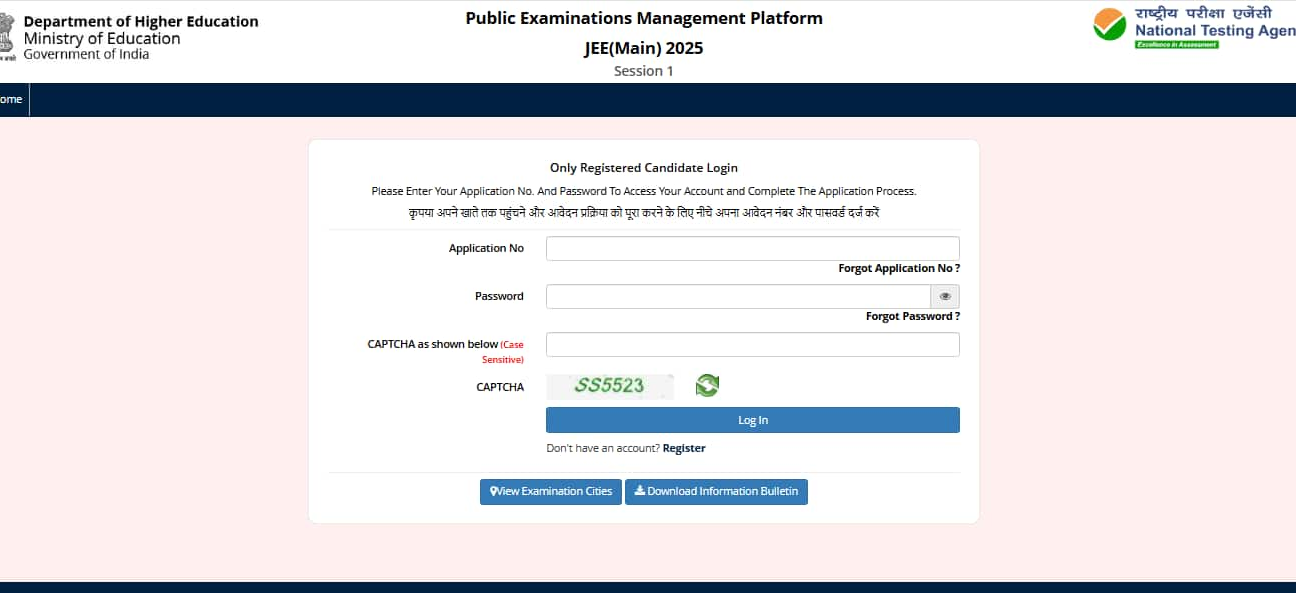Click the JEE(Main) 2025 heading

[643, 48]
